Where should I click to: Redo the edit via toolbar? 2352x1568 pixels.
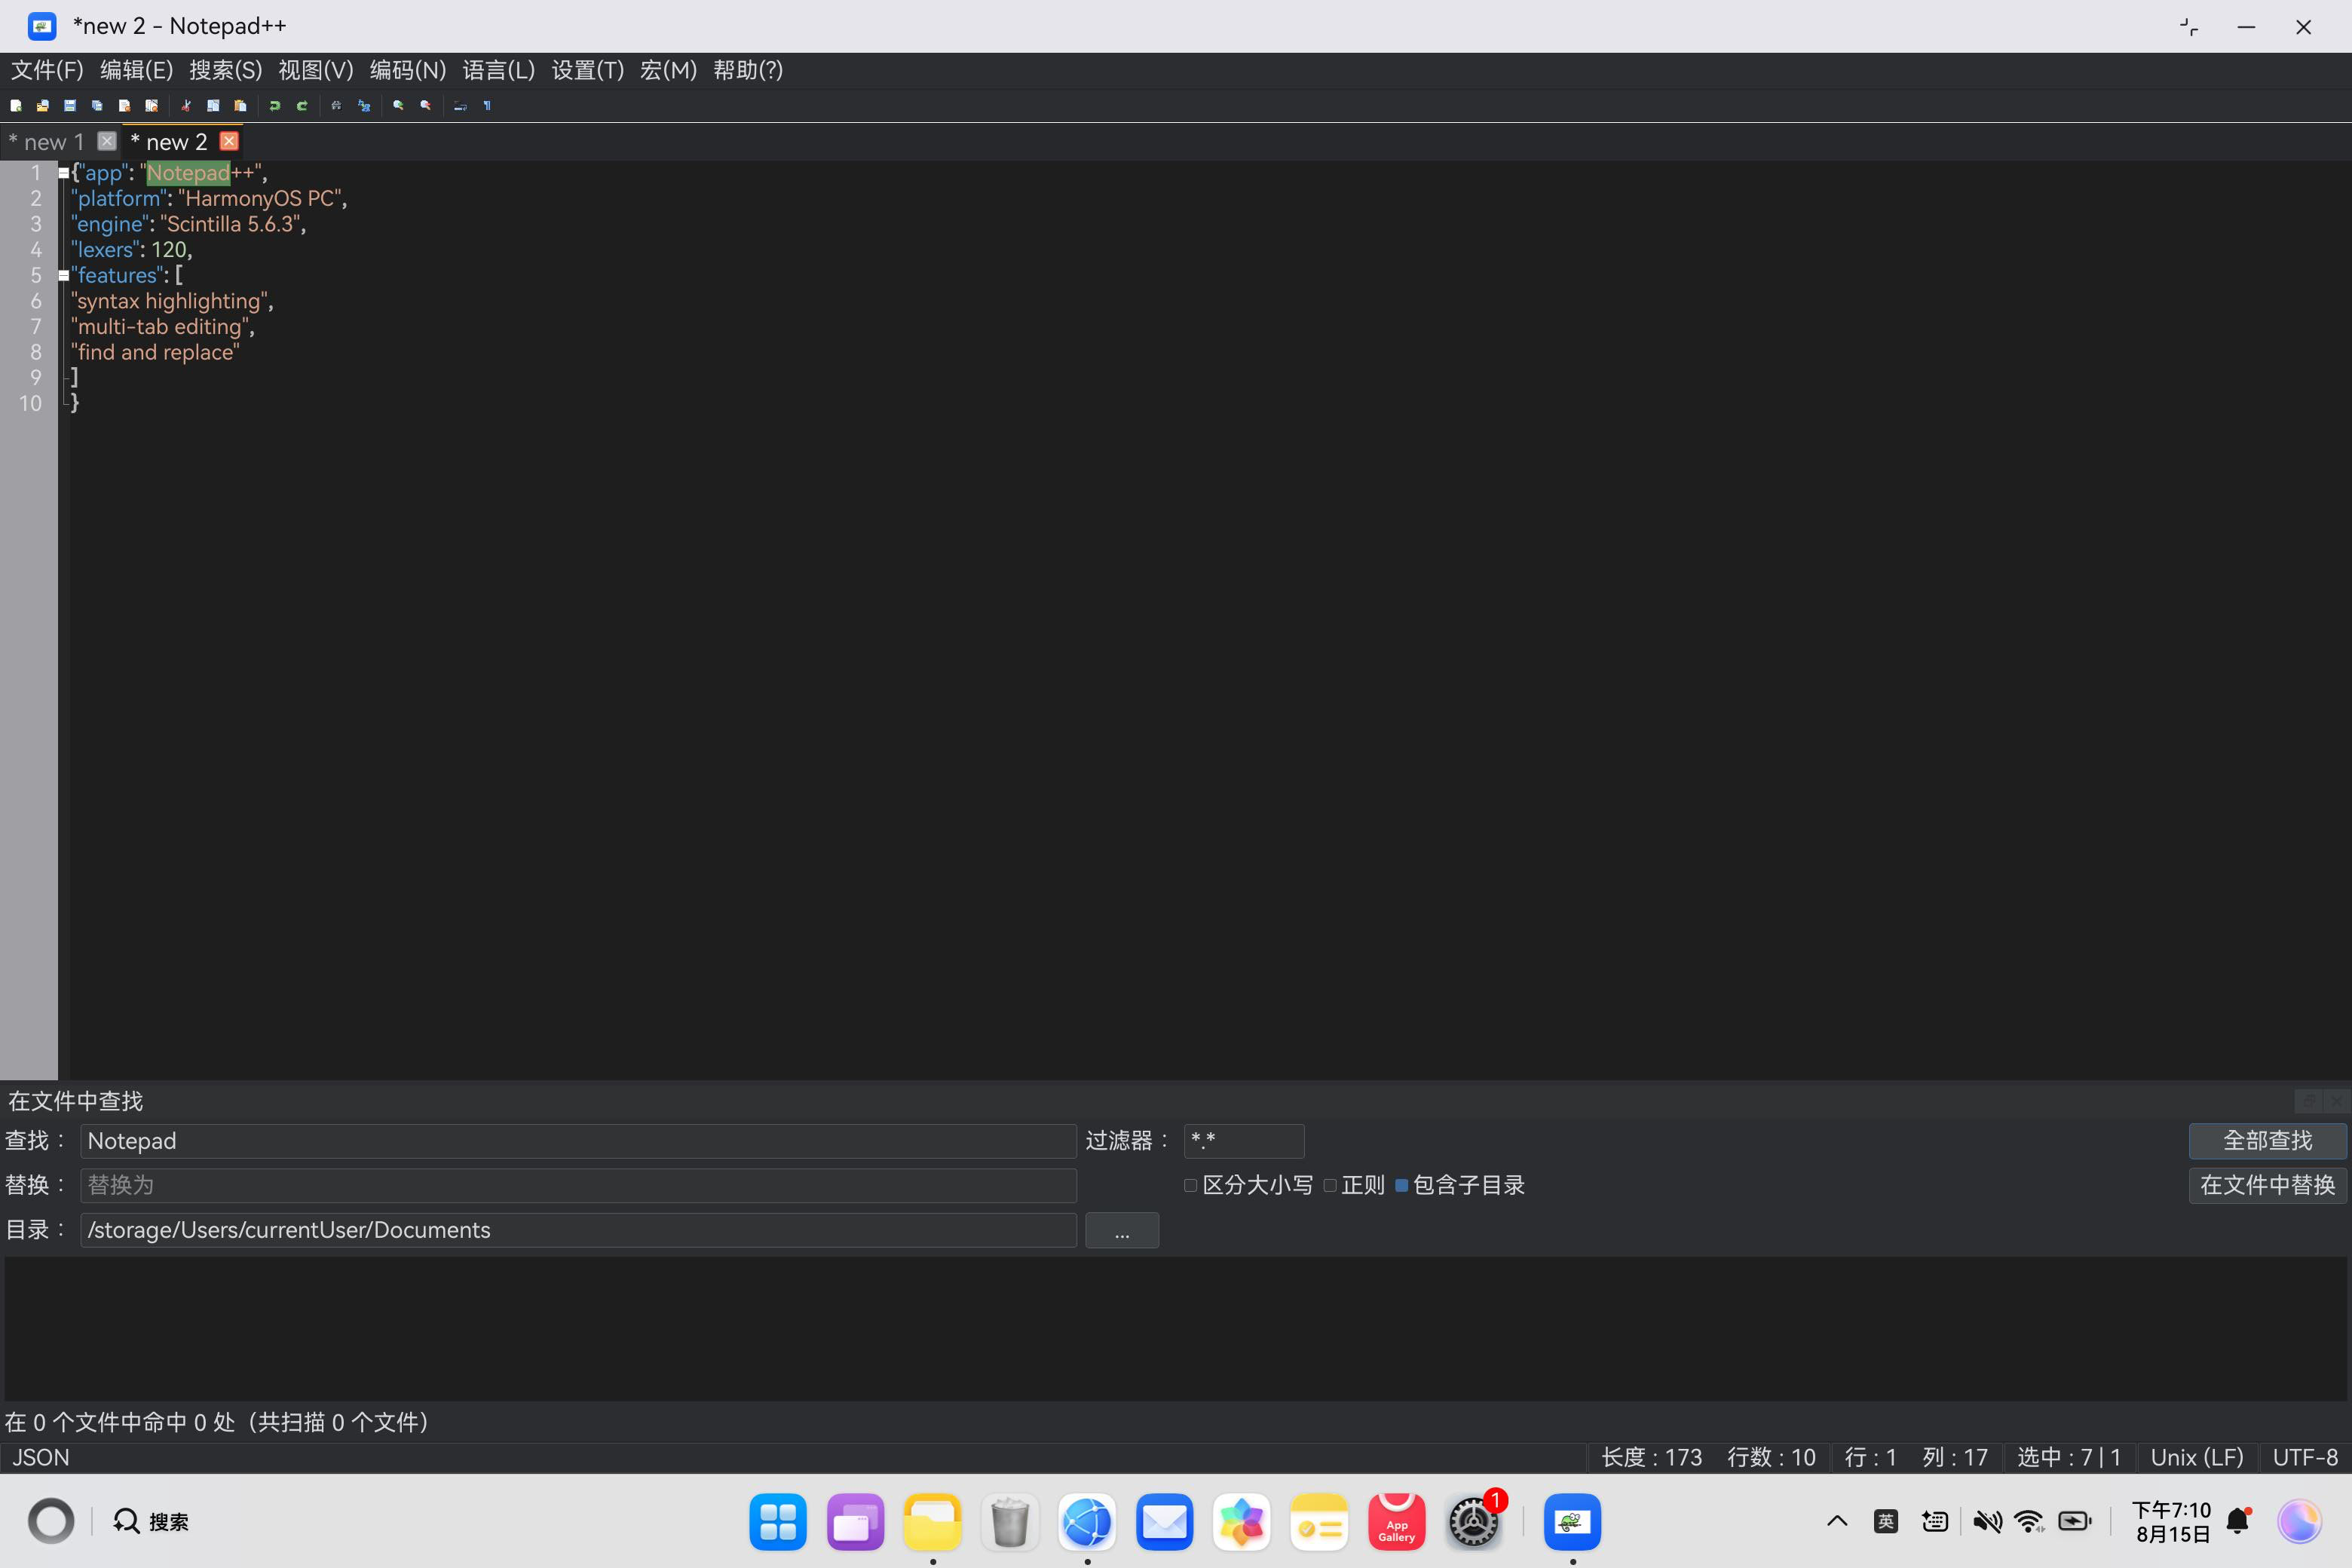tap(302, 105)
